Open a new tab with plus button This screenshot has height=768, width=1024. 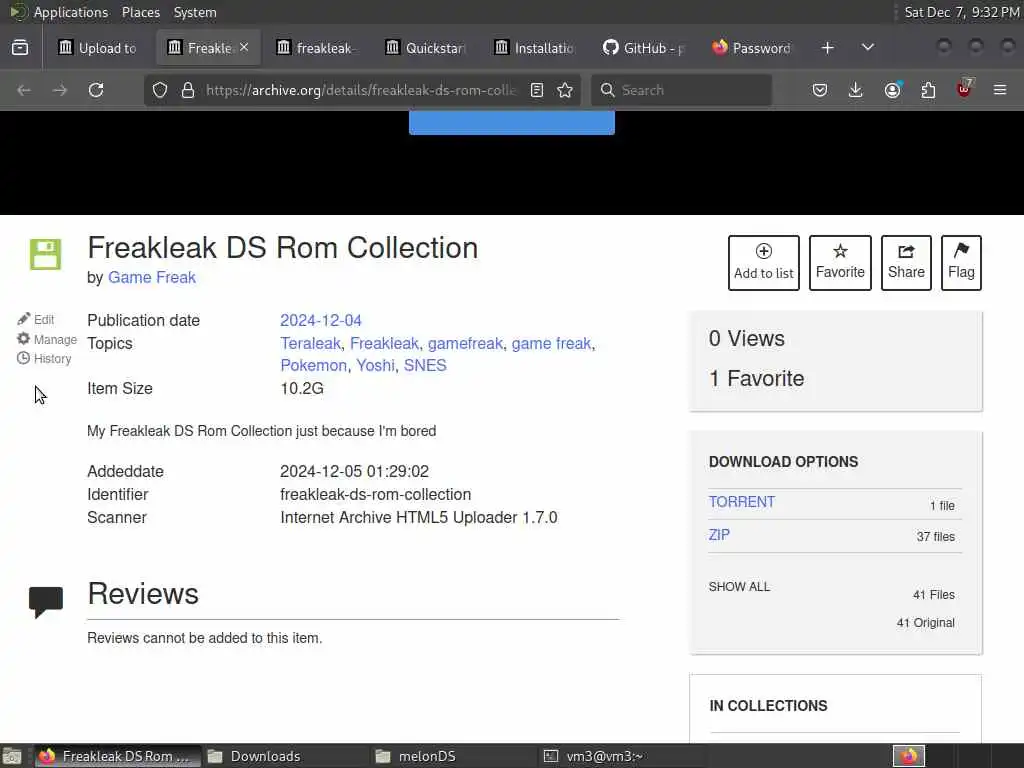click(827, 48)
